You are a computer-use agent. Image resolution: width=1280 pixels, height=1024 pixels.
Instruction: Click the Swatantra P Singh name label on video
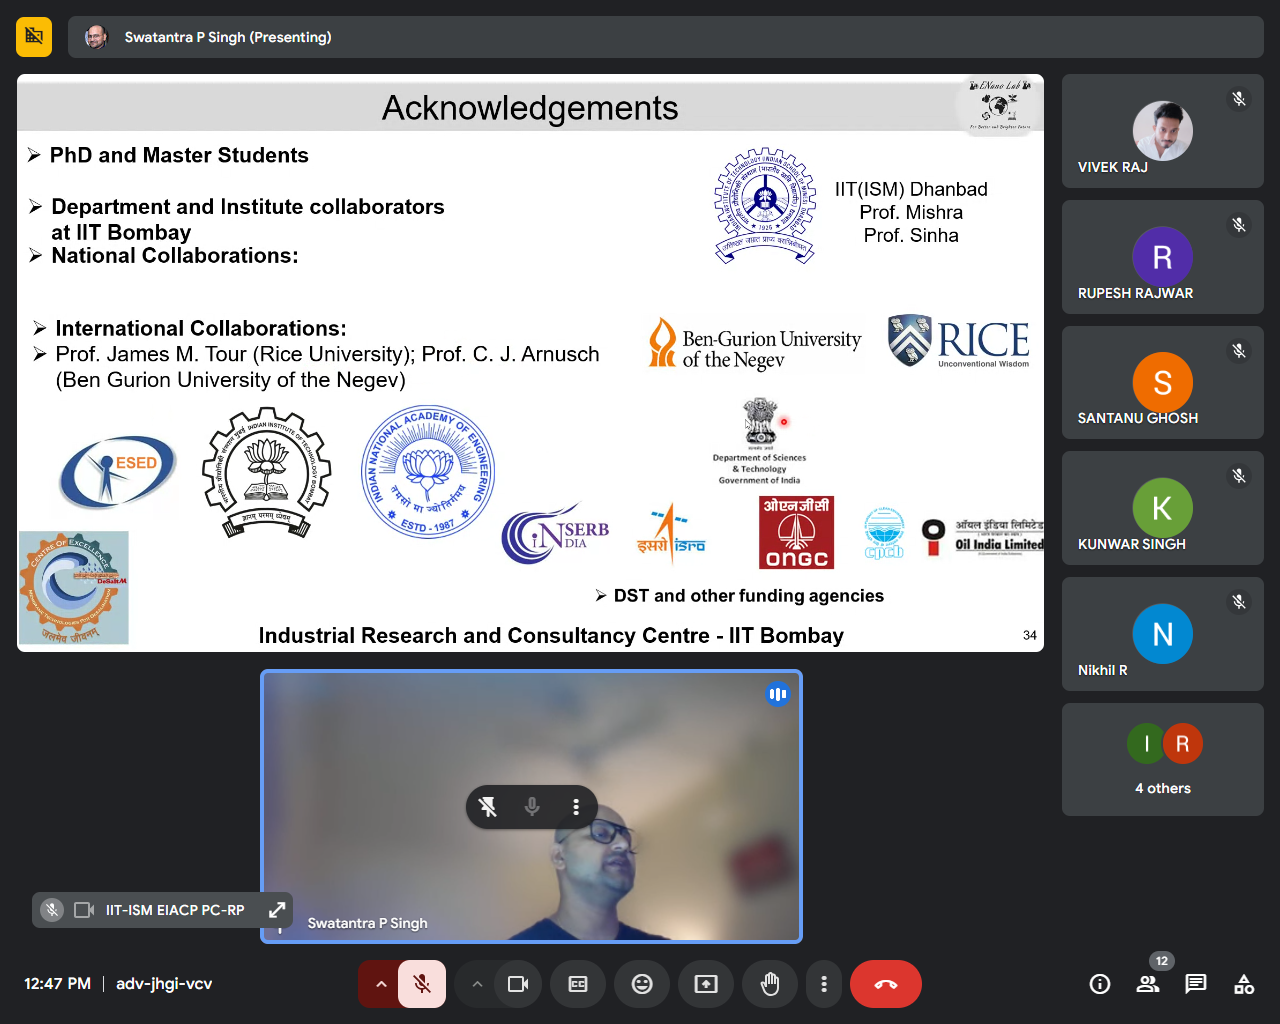pos(367,923)
